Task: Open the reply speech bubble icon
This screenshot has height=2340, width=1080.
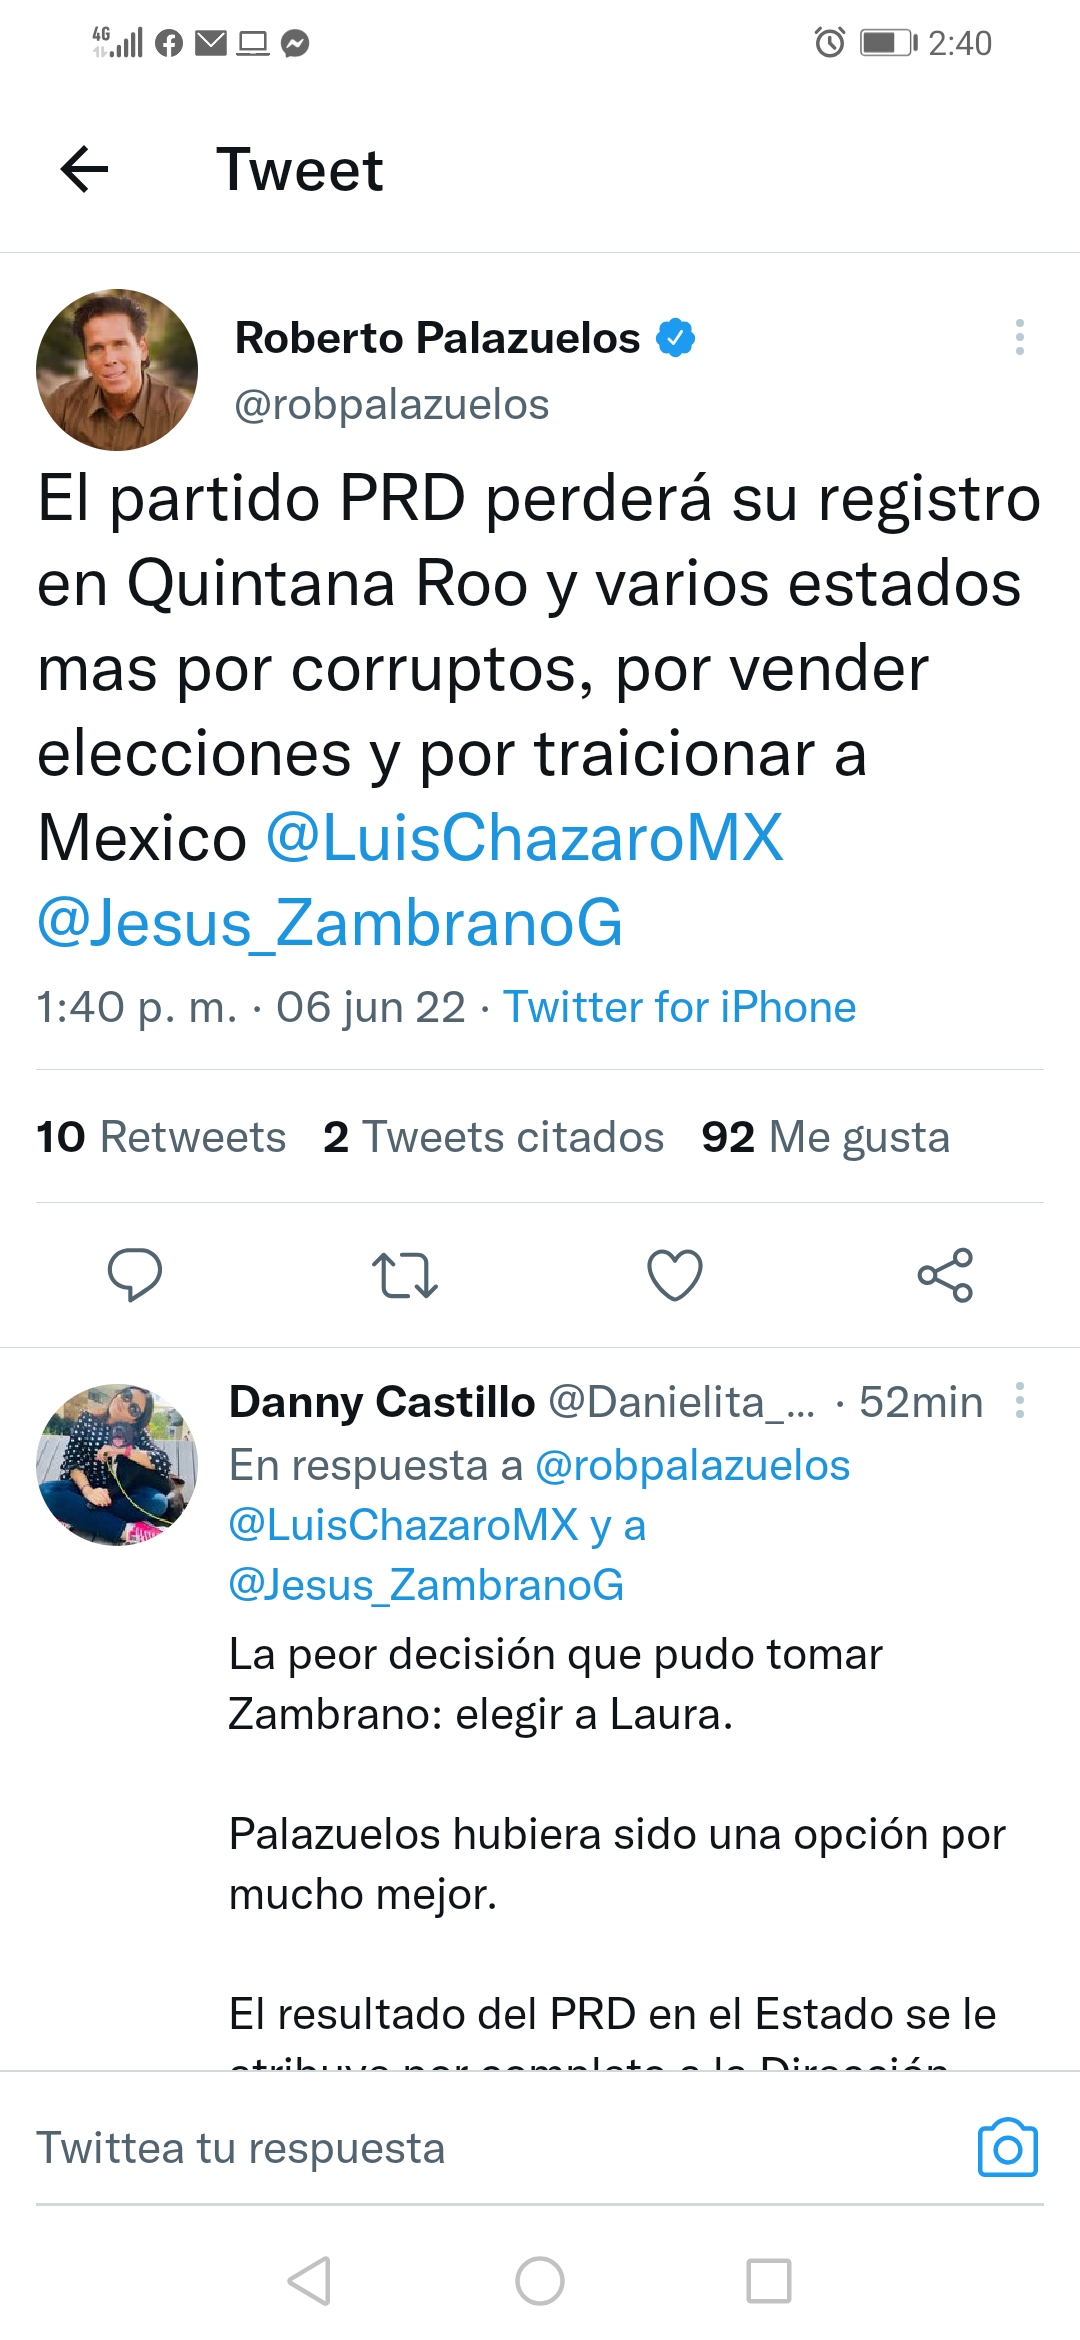Action: pyautogui.click(x=135, y=1275)
